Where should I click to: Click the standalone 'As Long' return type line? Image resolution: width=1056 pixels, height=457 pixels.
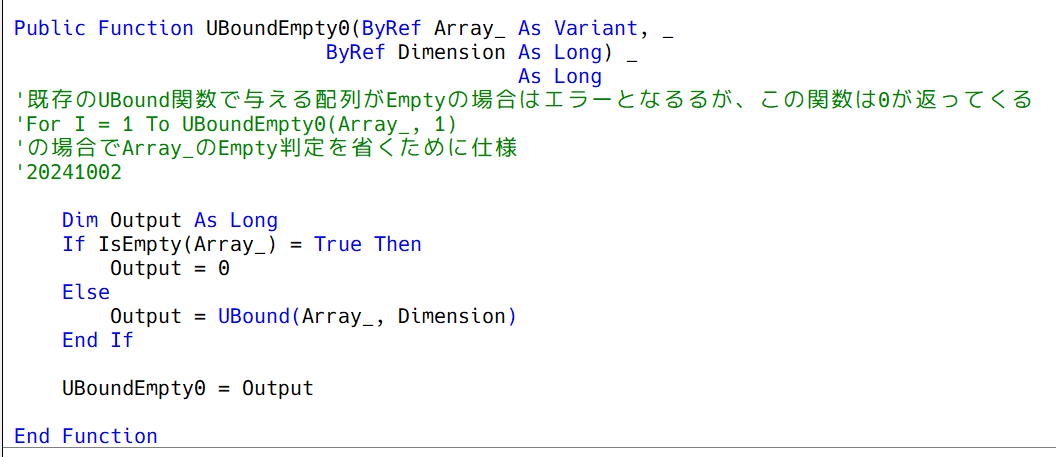coord(560,76)
